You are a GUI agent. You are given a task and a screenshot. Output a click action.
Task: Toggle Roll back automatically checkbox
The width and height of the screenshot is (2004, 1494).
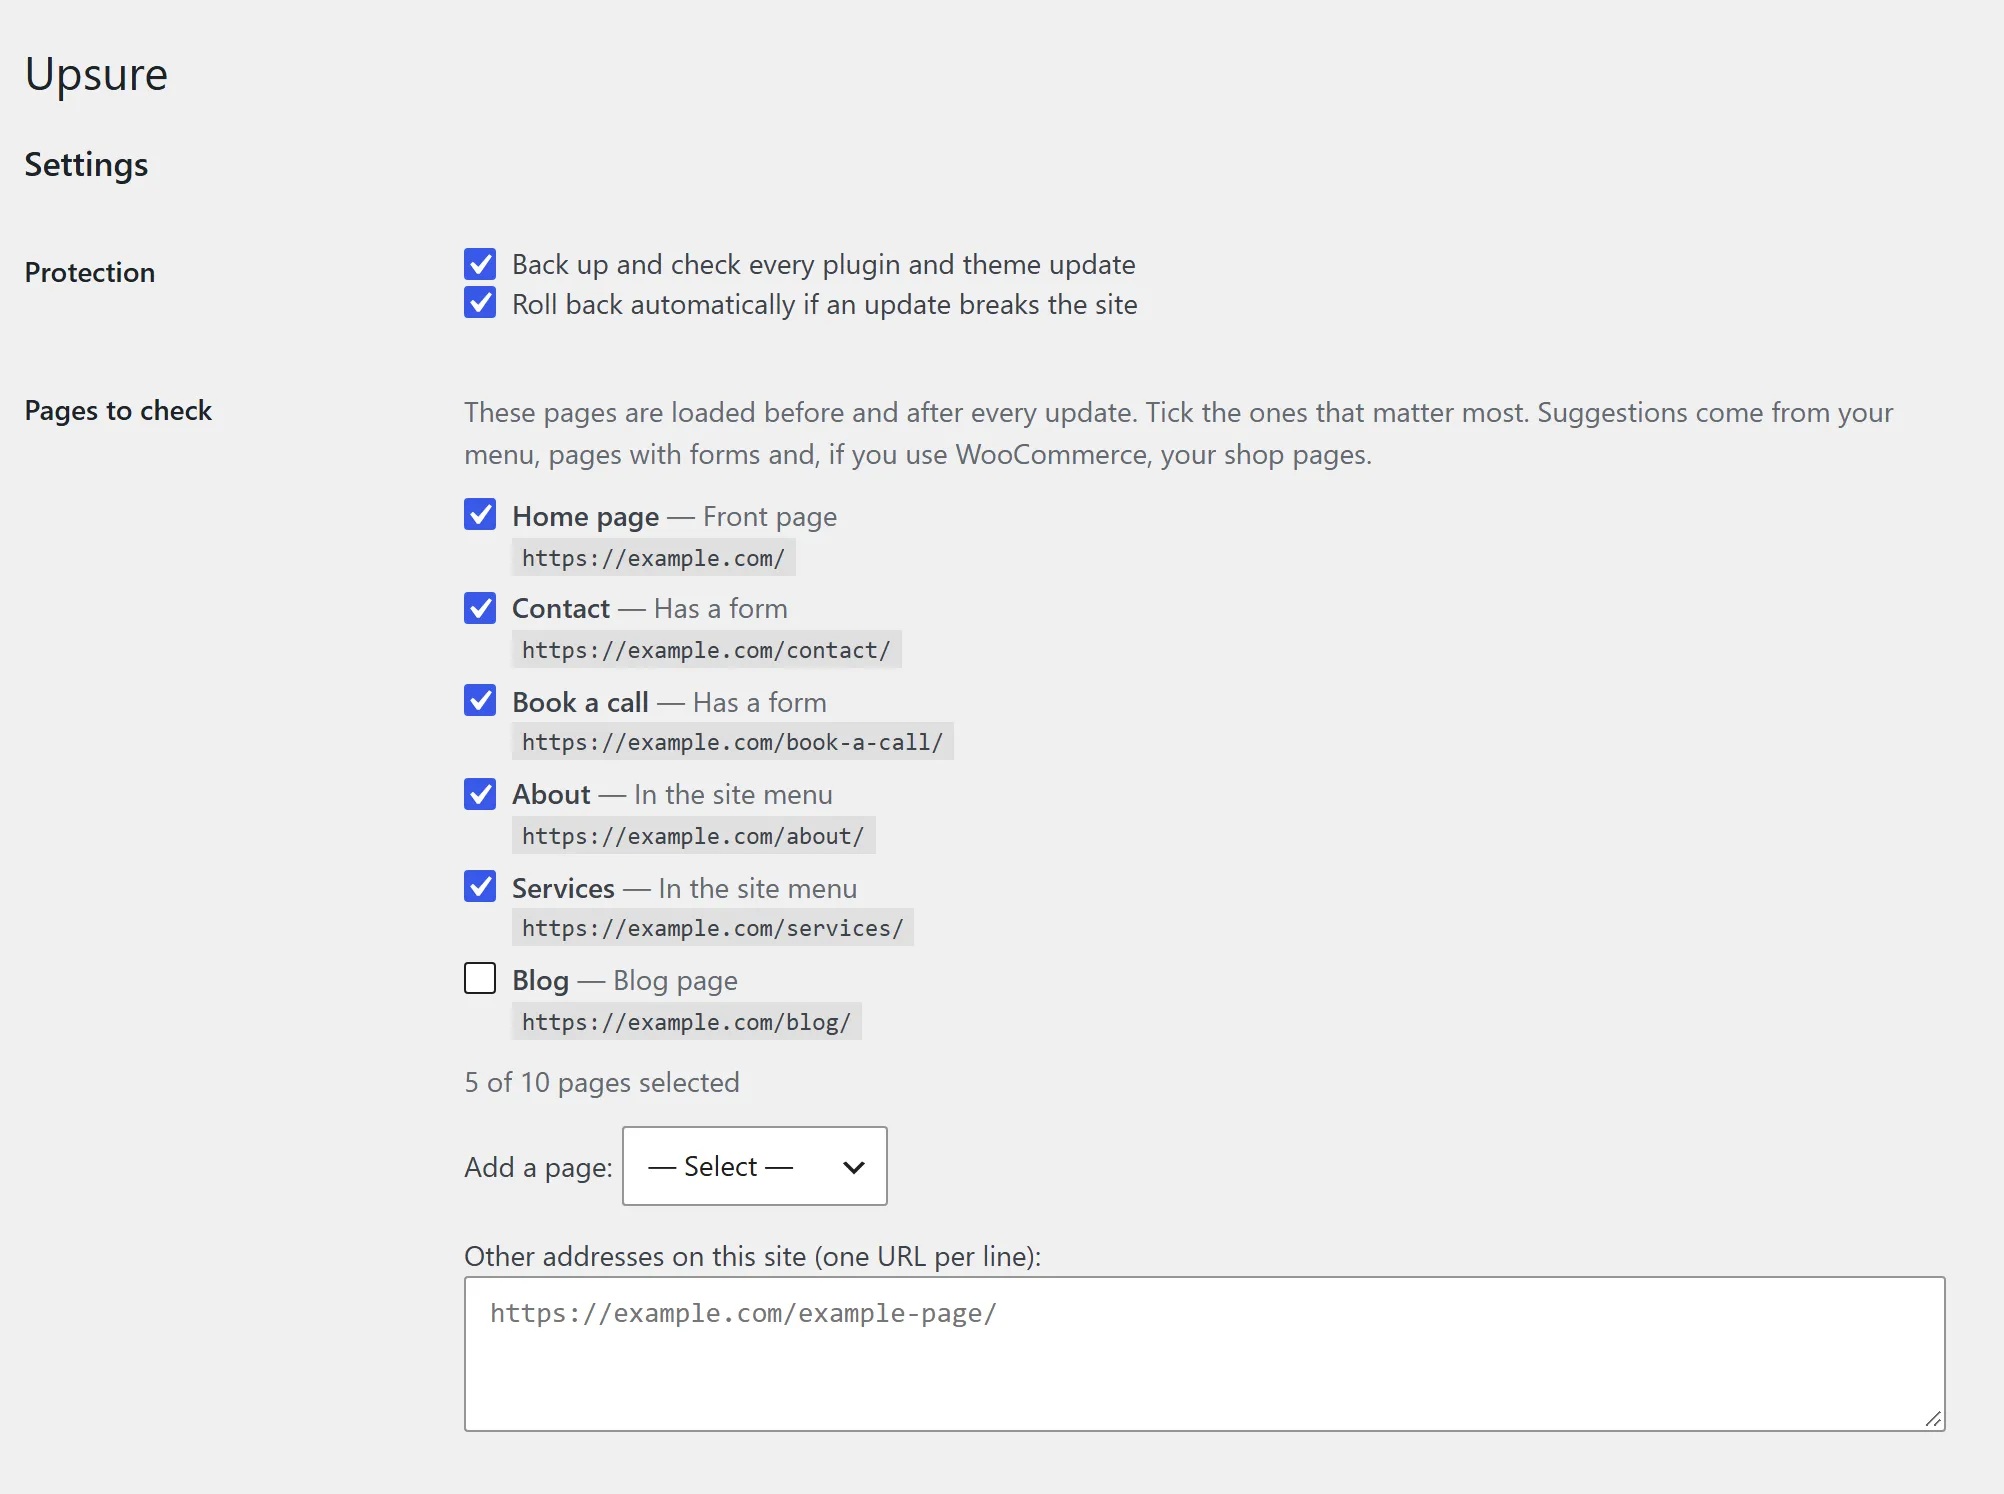pos(480,302)
